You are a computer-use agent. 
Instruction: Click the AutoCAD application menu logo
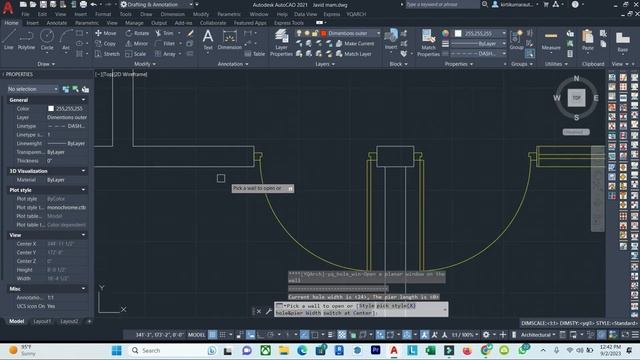8,7
